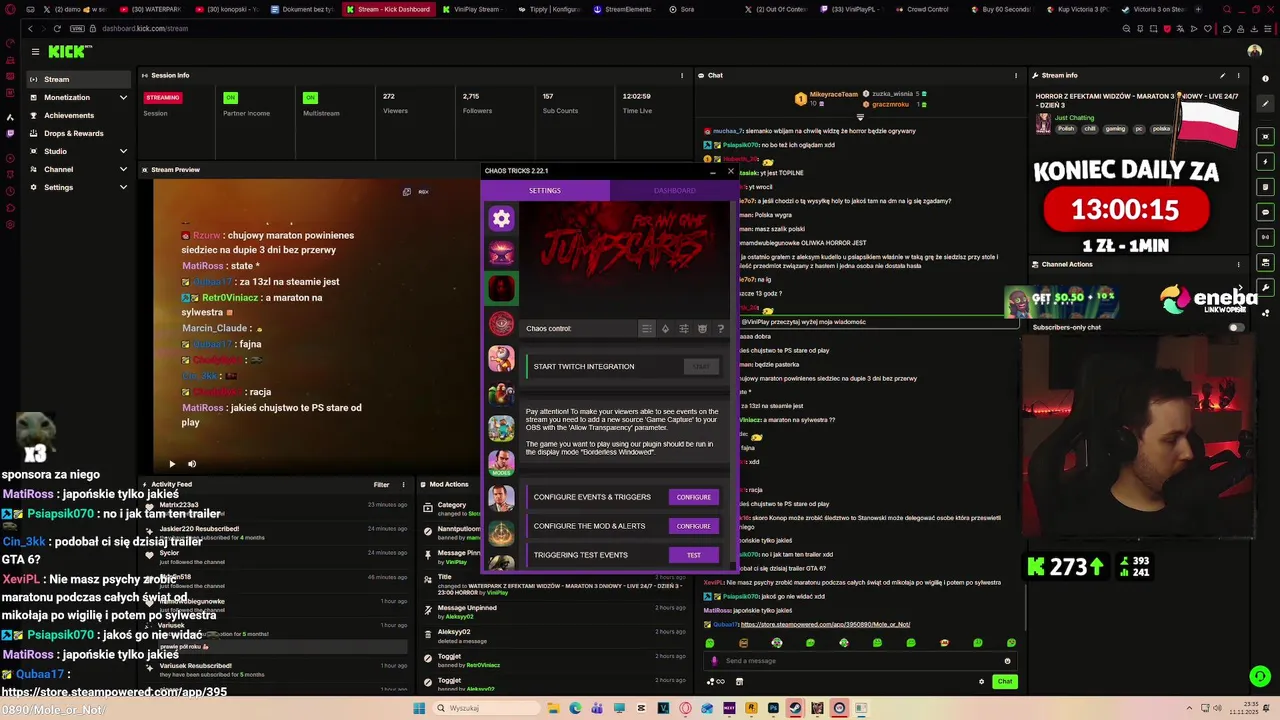Open Steam from the Windows taskbar
Image resolution: width=1280 pixels, height=720 pixels.
pyautogui.click(x=795, y=708)
